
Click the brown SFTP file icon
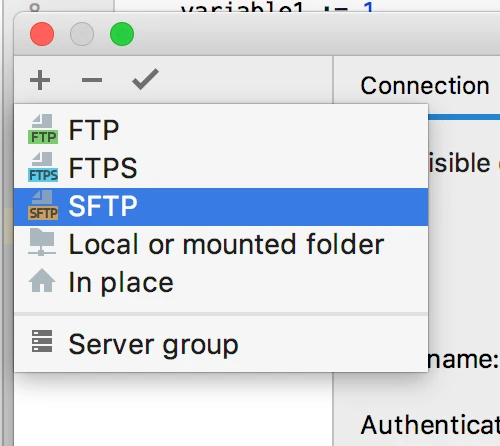(x=43, y=205)
